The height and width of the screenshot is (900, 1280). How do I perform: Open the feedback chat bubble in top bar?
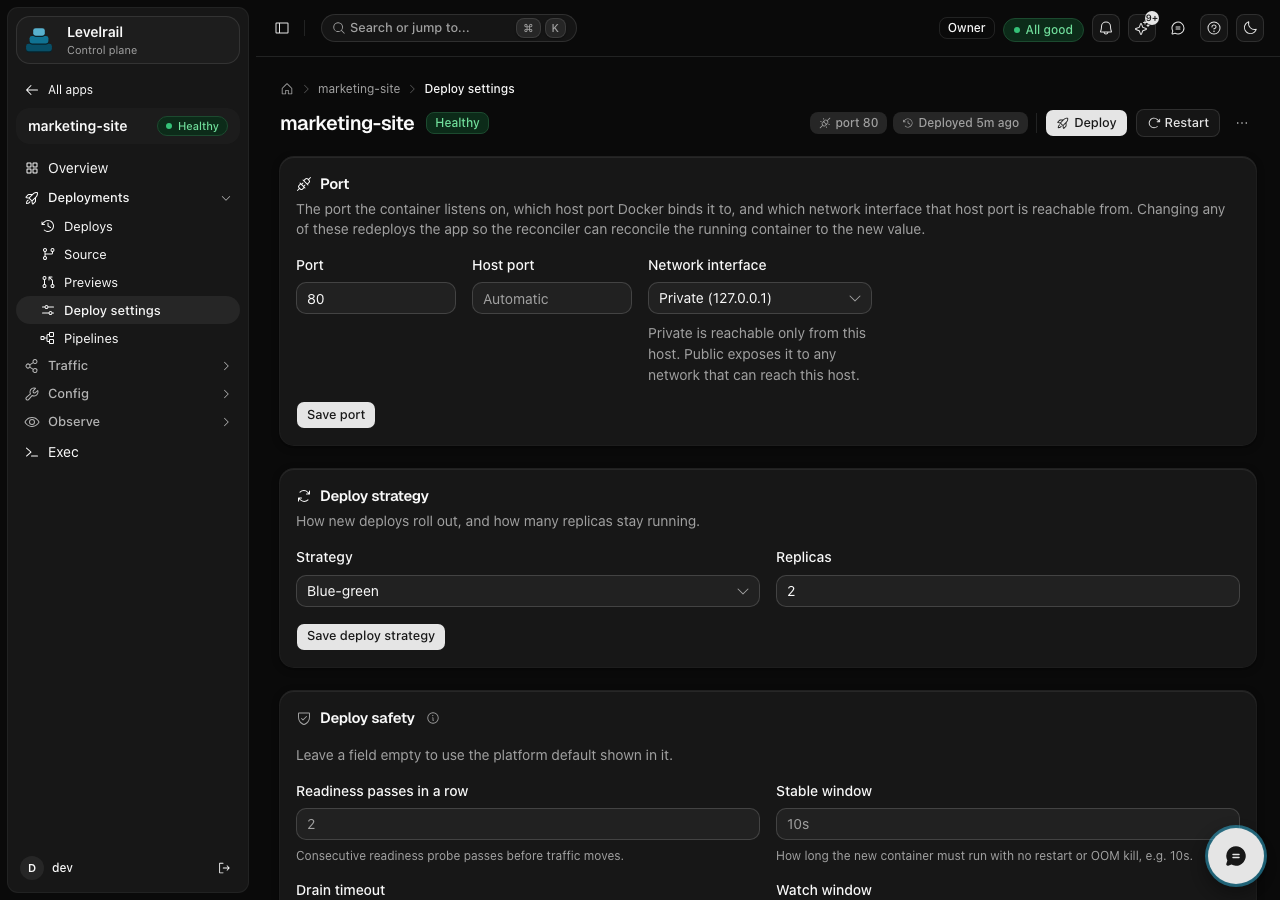pos(1178,28)
